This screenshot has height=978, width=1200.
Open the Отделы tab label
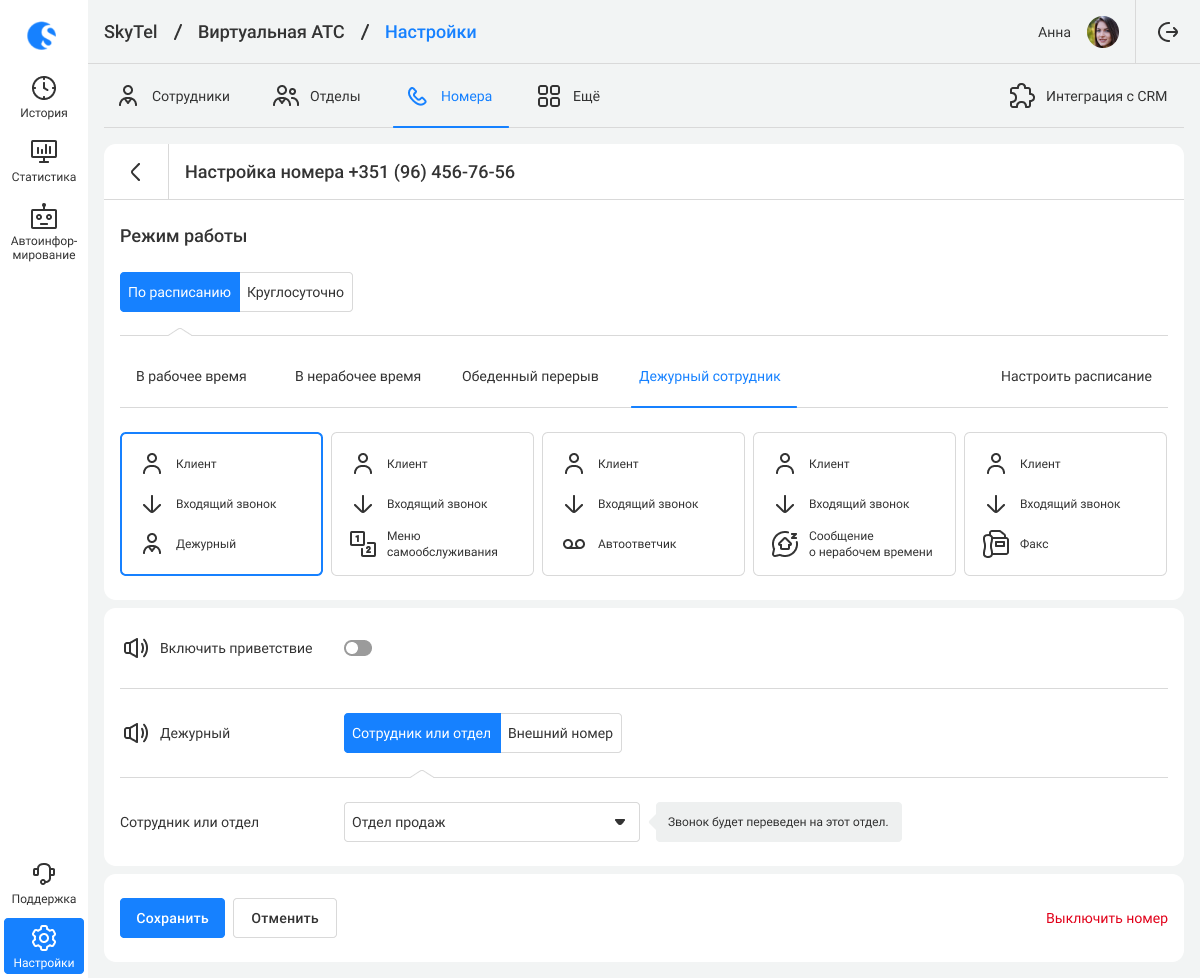[x=335, y=96]
